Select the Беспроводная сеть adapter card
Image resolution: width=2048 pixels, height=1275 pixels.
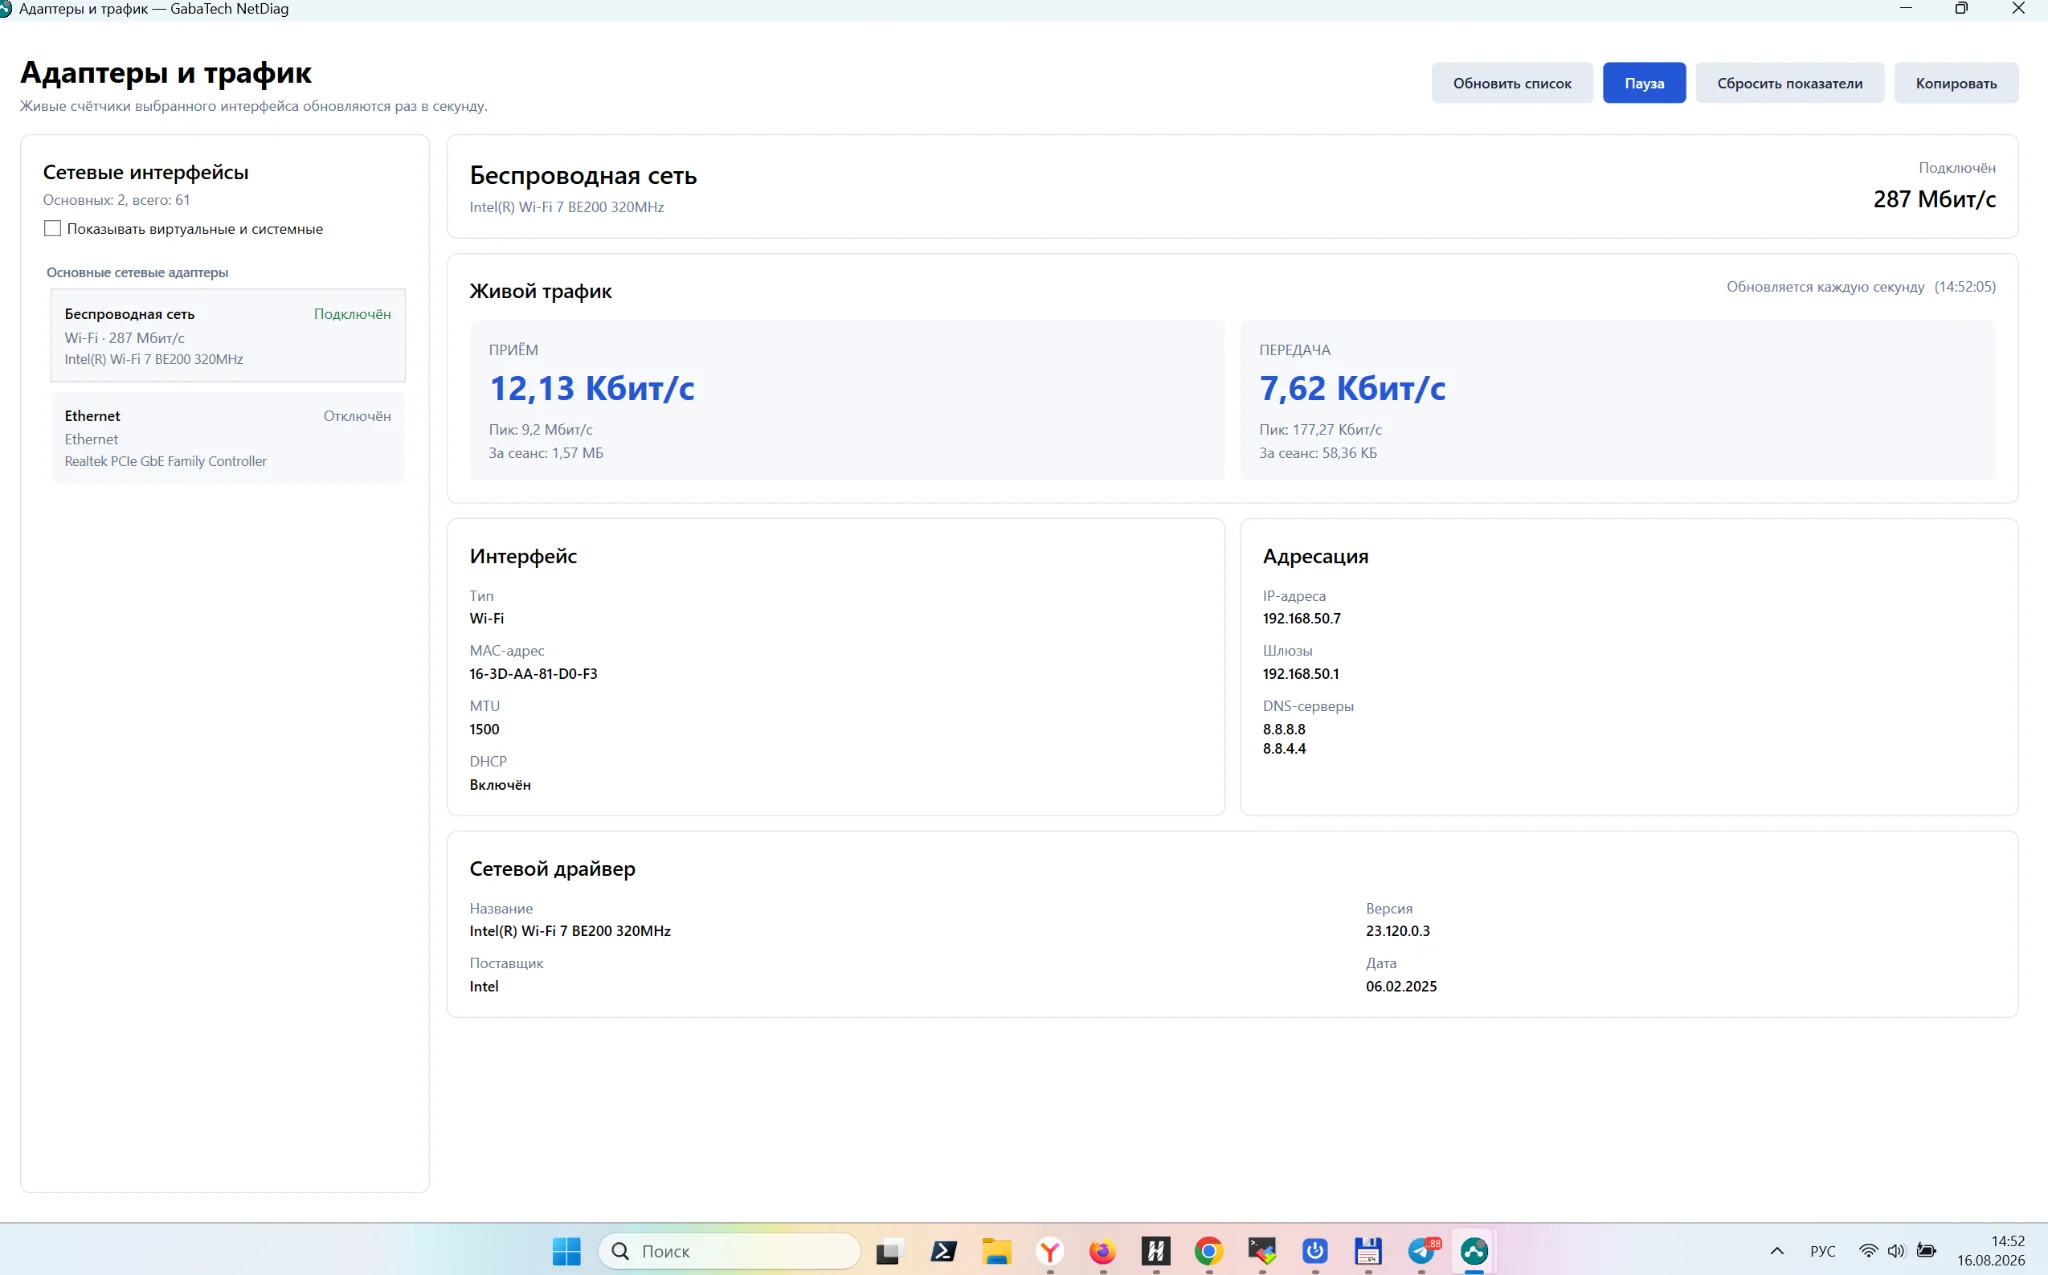228,336
